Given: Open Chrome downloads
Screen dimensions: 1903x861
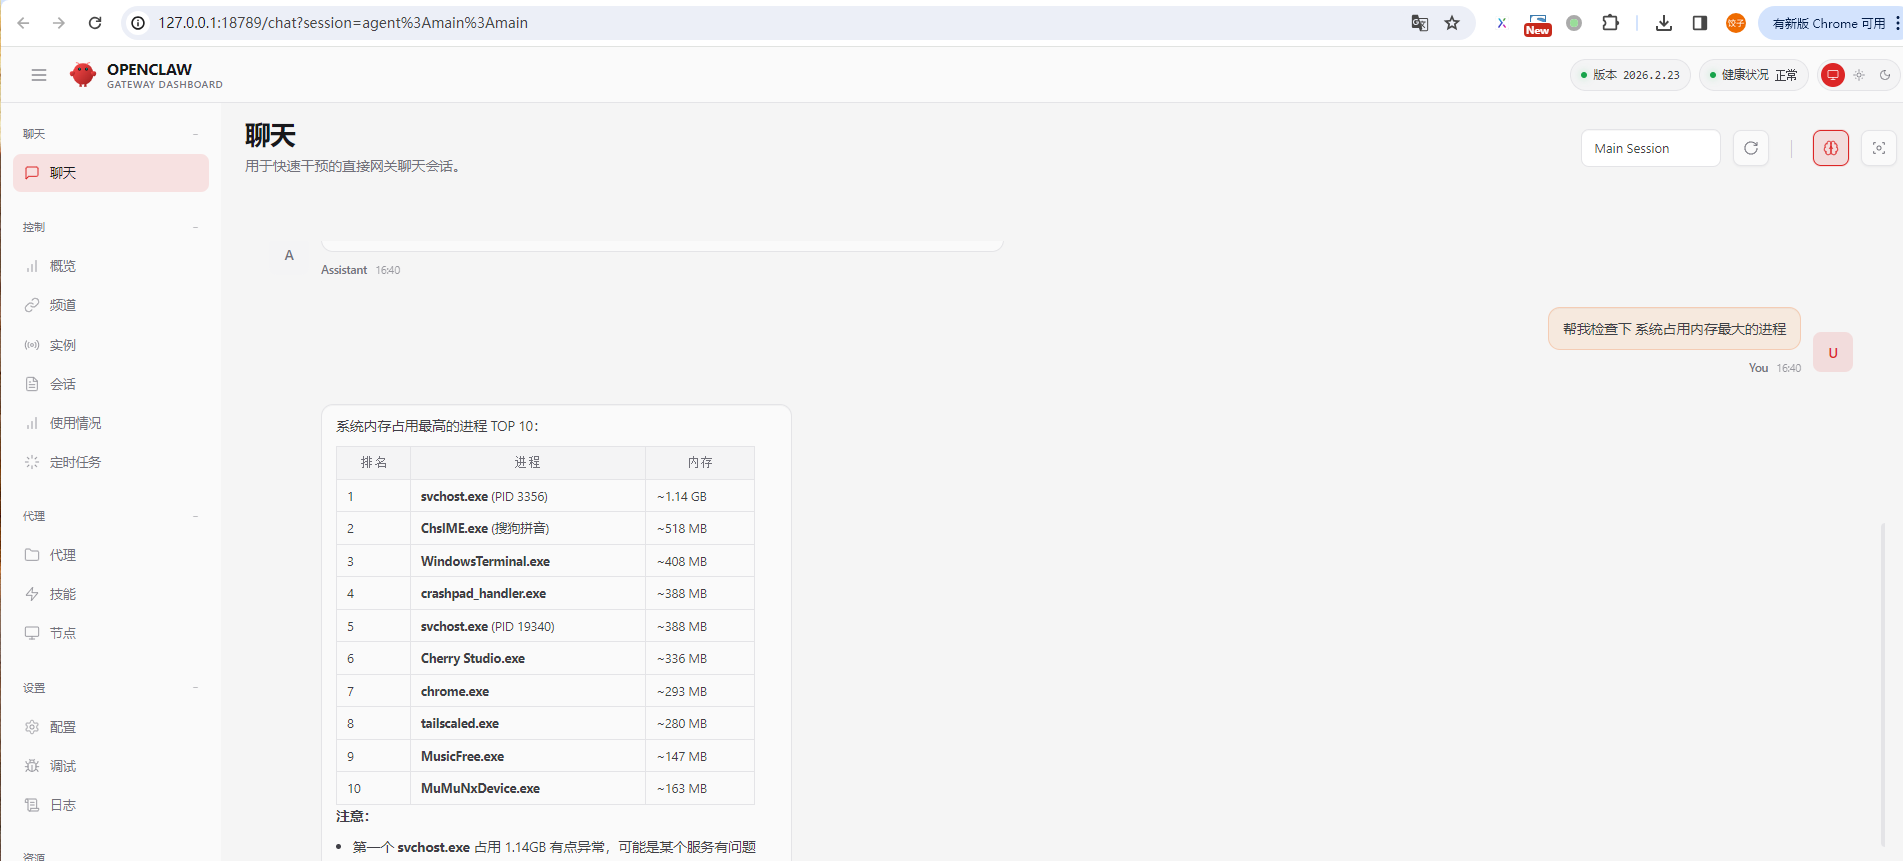Looking at the screenshot, I should (1664, 23).
